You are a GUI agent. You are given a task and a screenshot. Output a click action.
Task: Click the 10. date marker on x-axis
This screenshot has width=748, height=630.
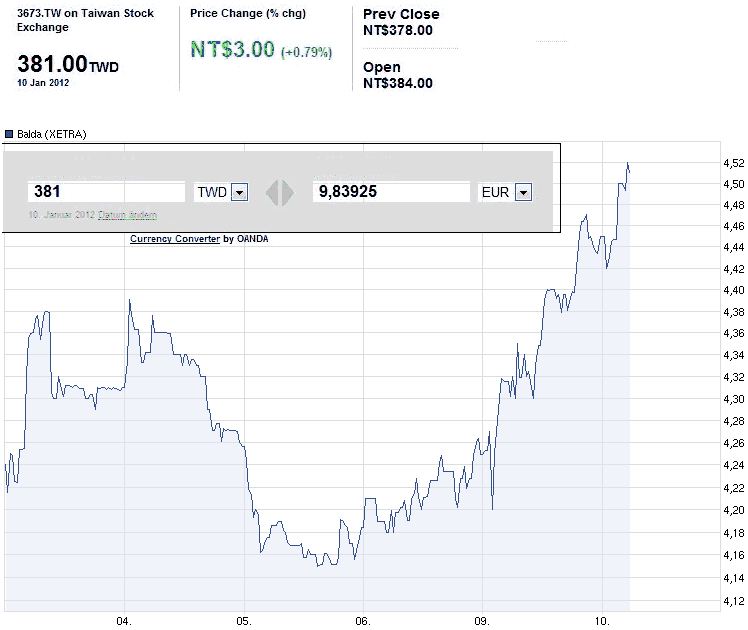602,621
